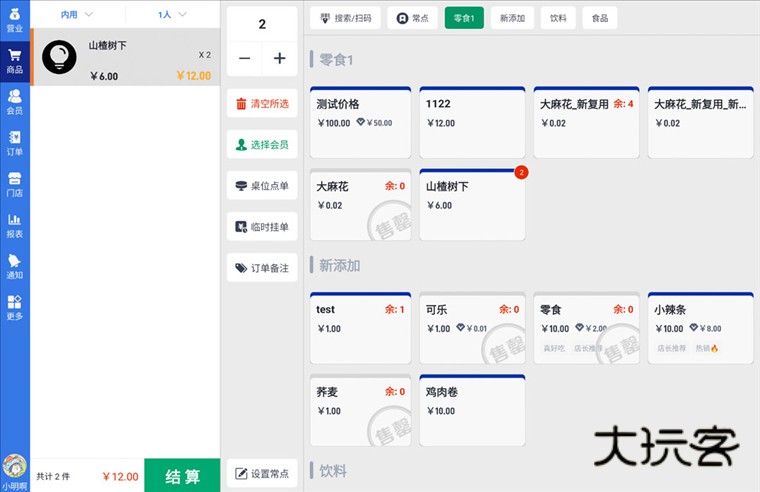Expand the 1人 guest count dropdown

click(x=172, y=15)
